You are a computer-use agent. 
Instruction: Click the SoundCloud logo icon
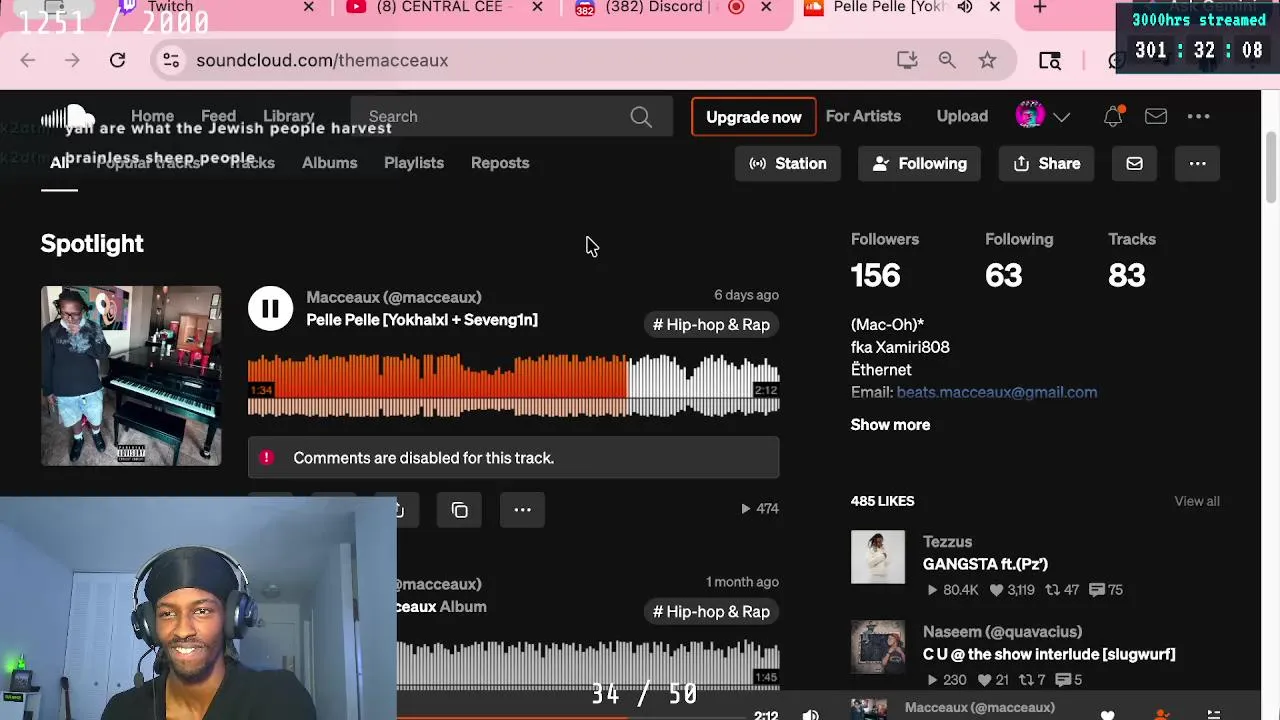[67, 117]
